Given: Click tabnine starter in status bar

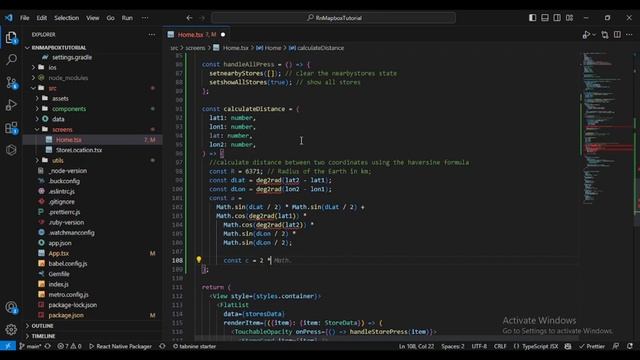Looking at the screenshot, I should (194, 346).
